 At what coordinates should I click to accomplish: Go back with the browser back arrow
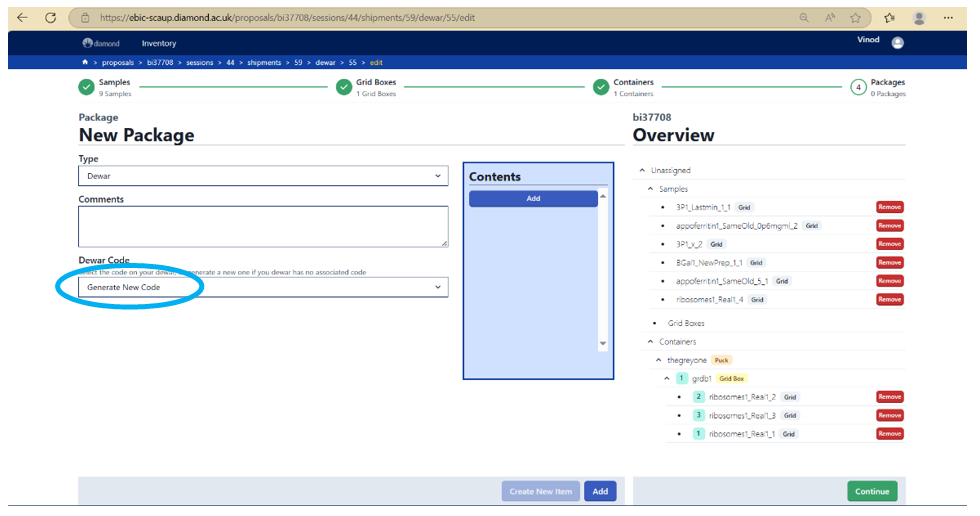tap(22, 17)
